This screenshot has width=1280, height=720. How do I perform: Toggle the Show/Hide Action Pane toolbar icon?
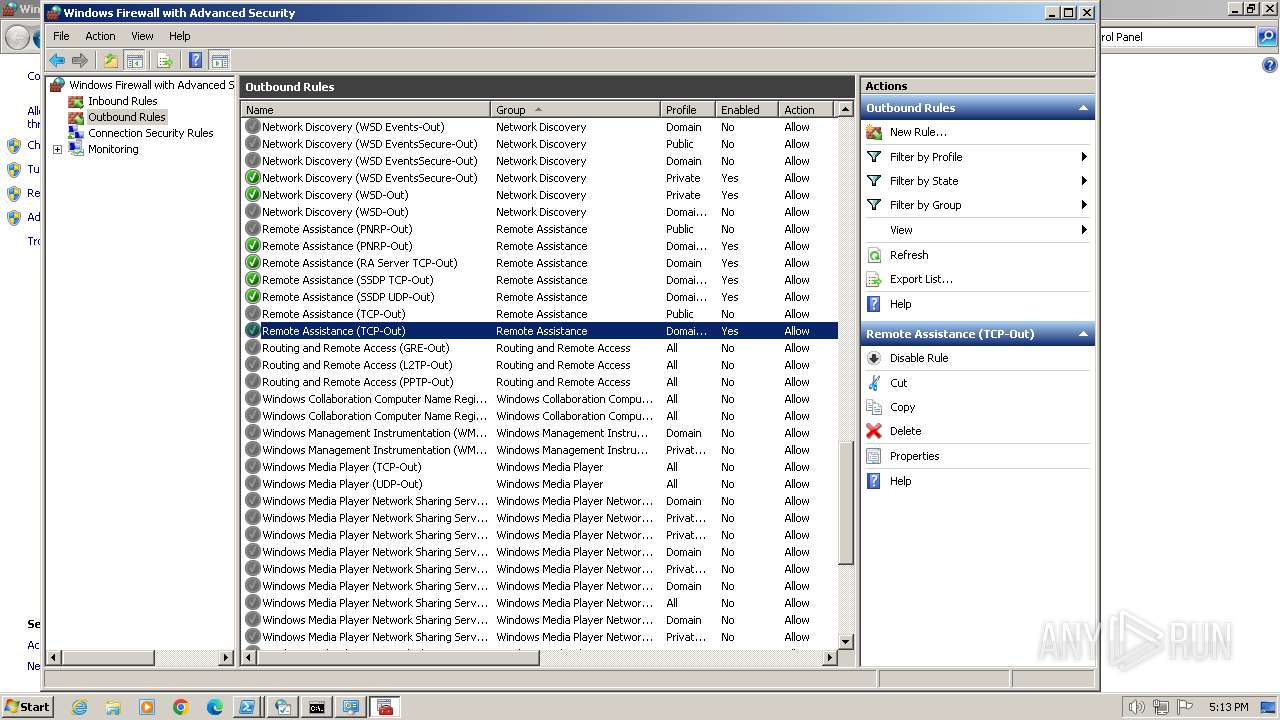coord(220,61)
